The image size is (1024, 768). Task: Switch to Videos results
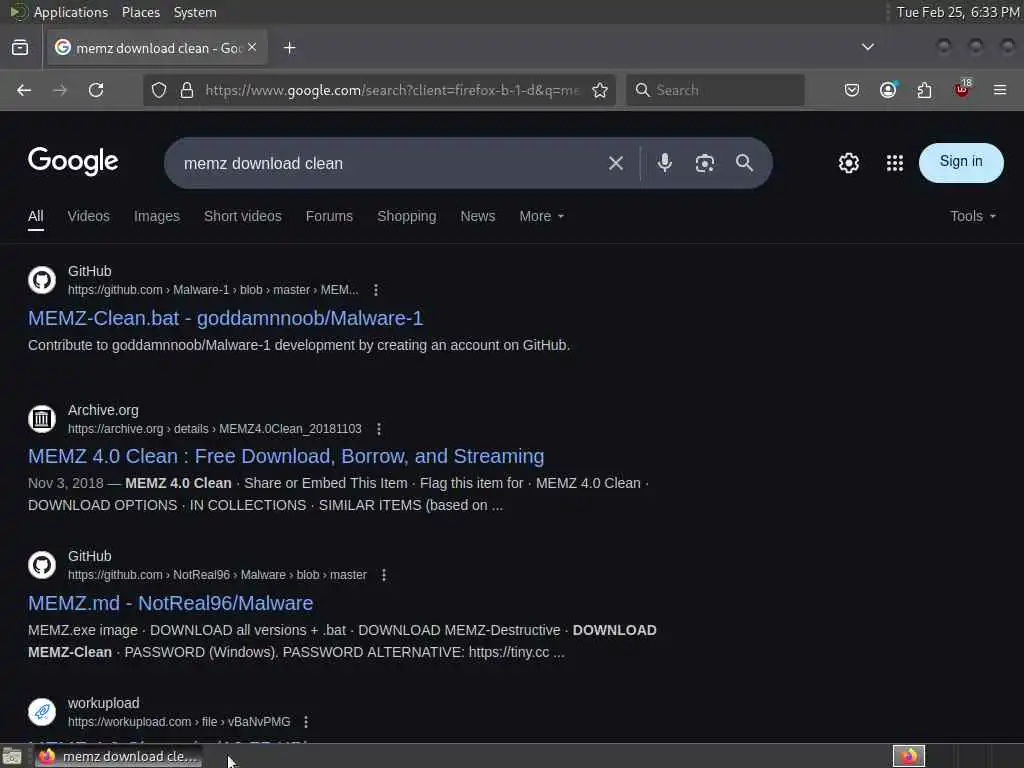89,216
